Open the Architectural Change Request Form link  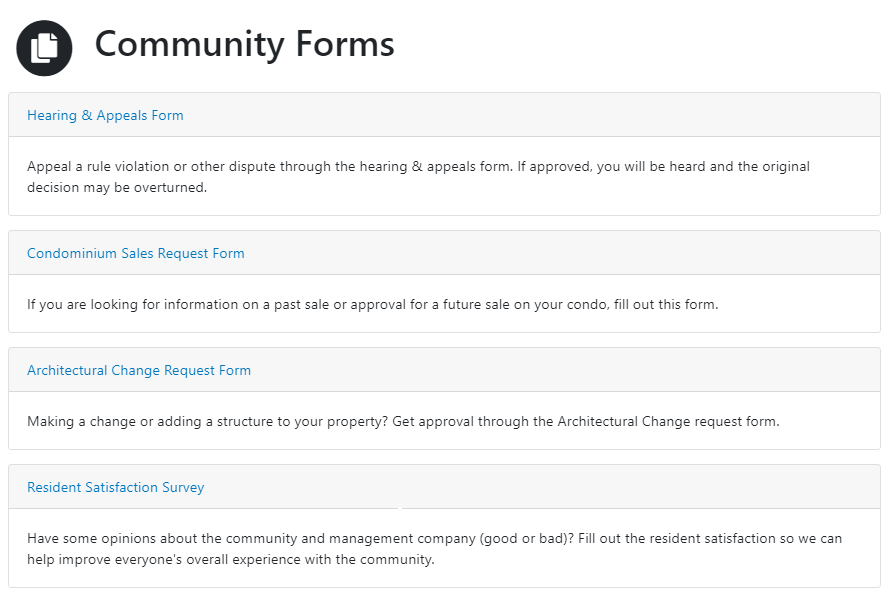point(139,370)
